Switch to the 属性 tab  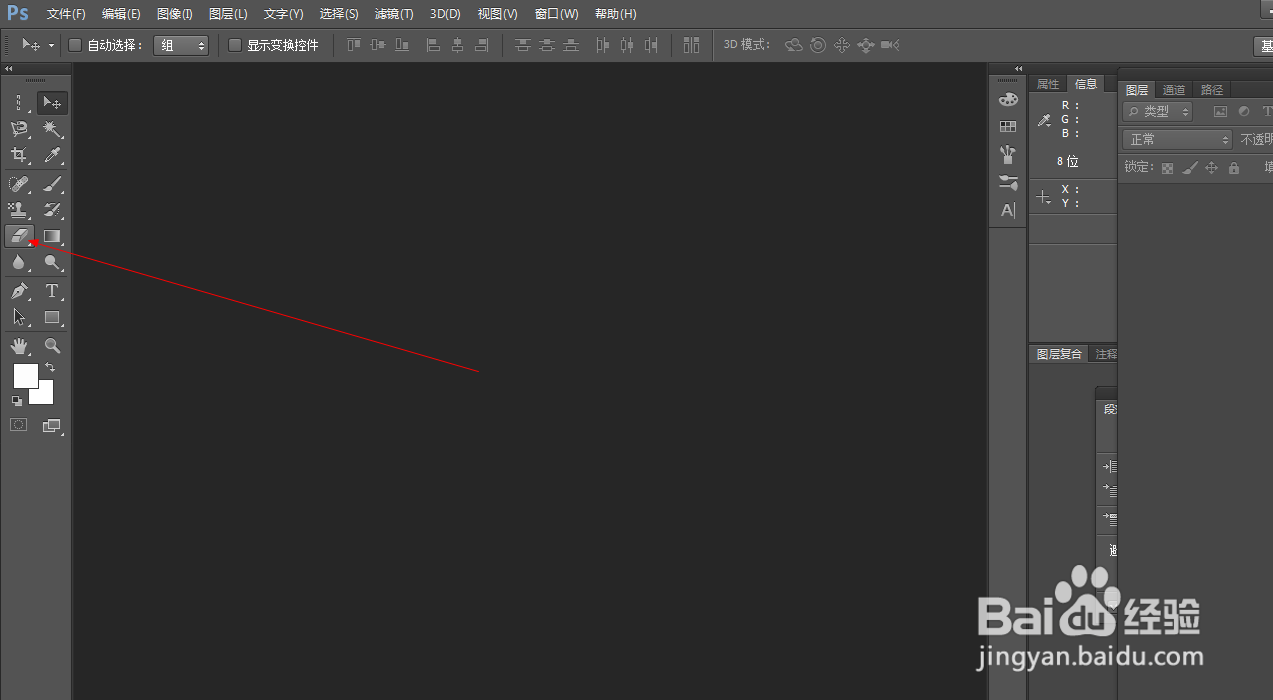[x=1048, y=84]
